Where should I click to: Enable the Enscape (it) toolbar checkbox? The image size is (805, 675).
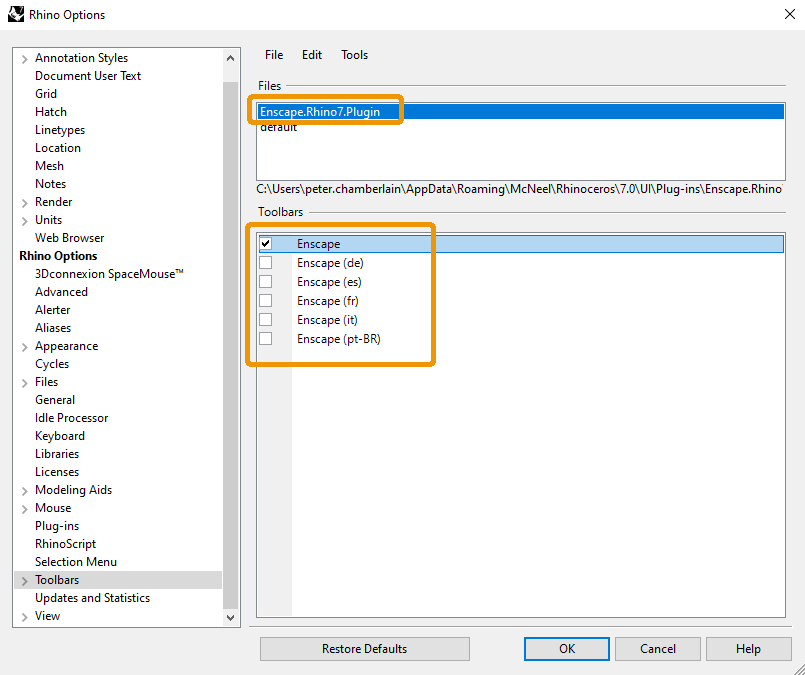266,320
